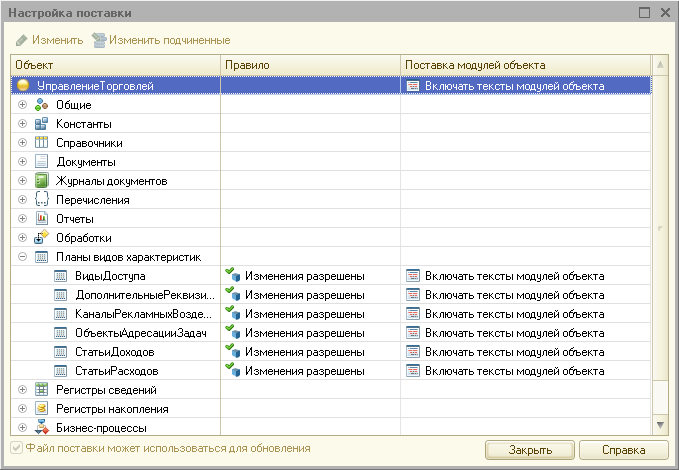The width and height of the screenshot is (679, 470).
Task: Click module delivery icon in УправлениеТорговлей row
Action: pos(413,86)
